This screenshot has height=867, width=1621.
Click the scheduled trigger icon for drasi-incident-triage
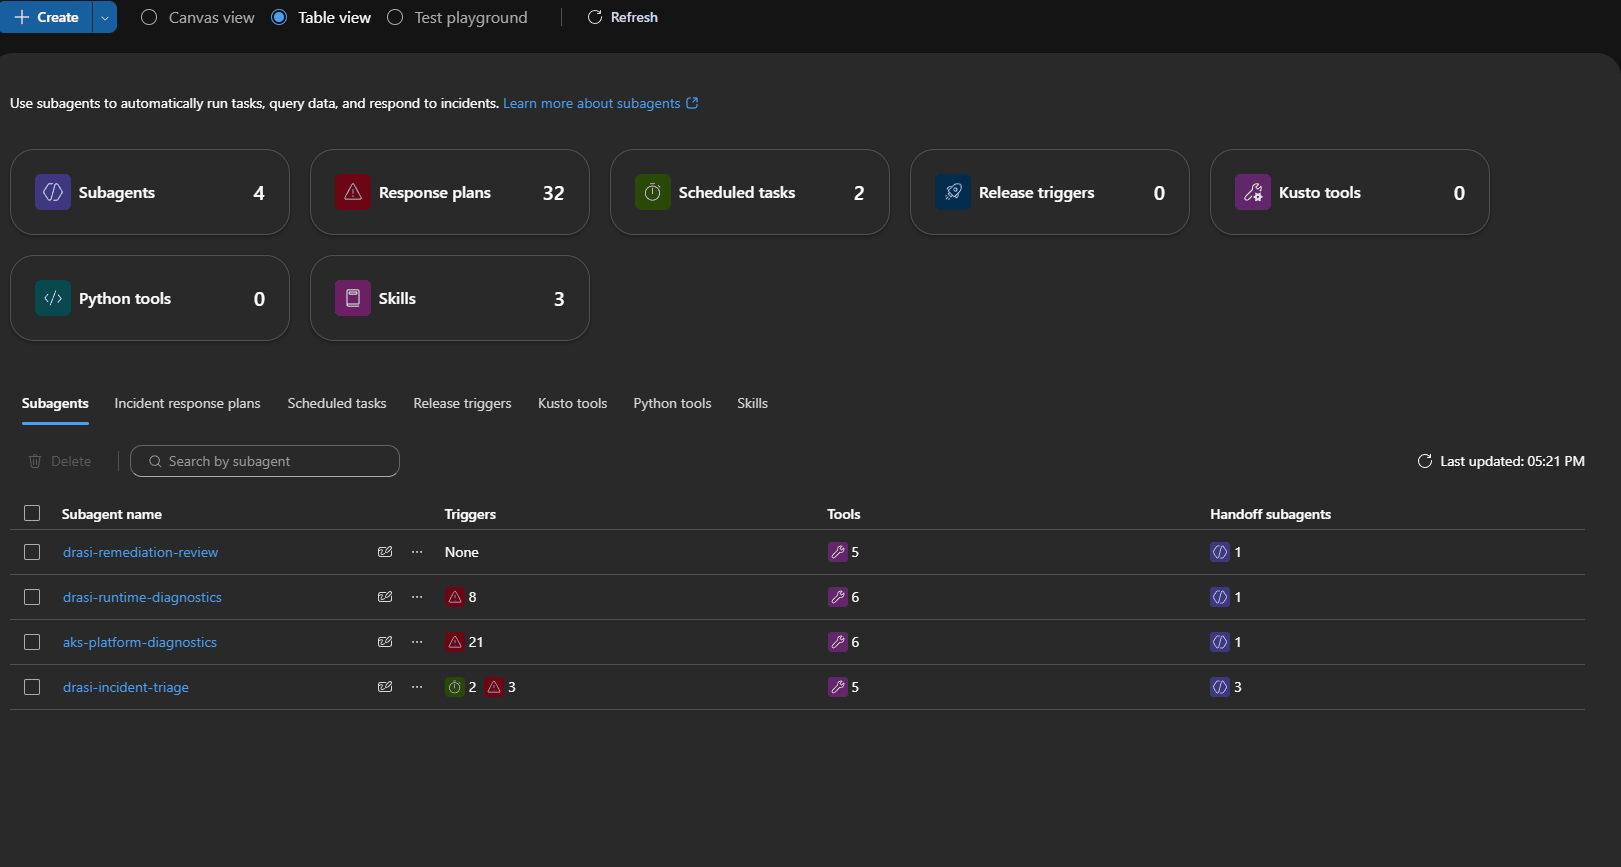[455, 687]
